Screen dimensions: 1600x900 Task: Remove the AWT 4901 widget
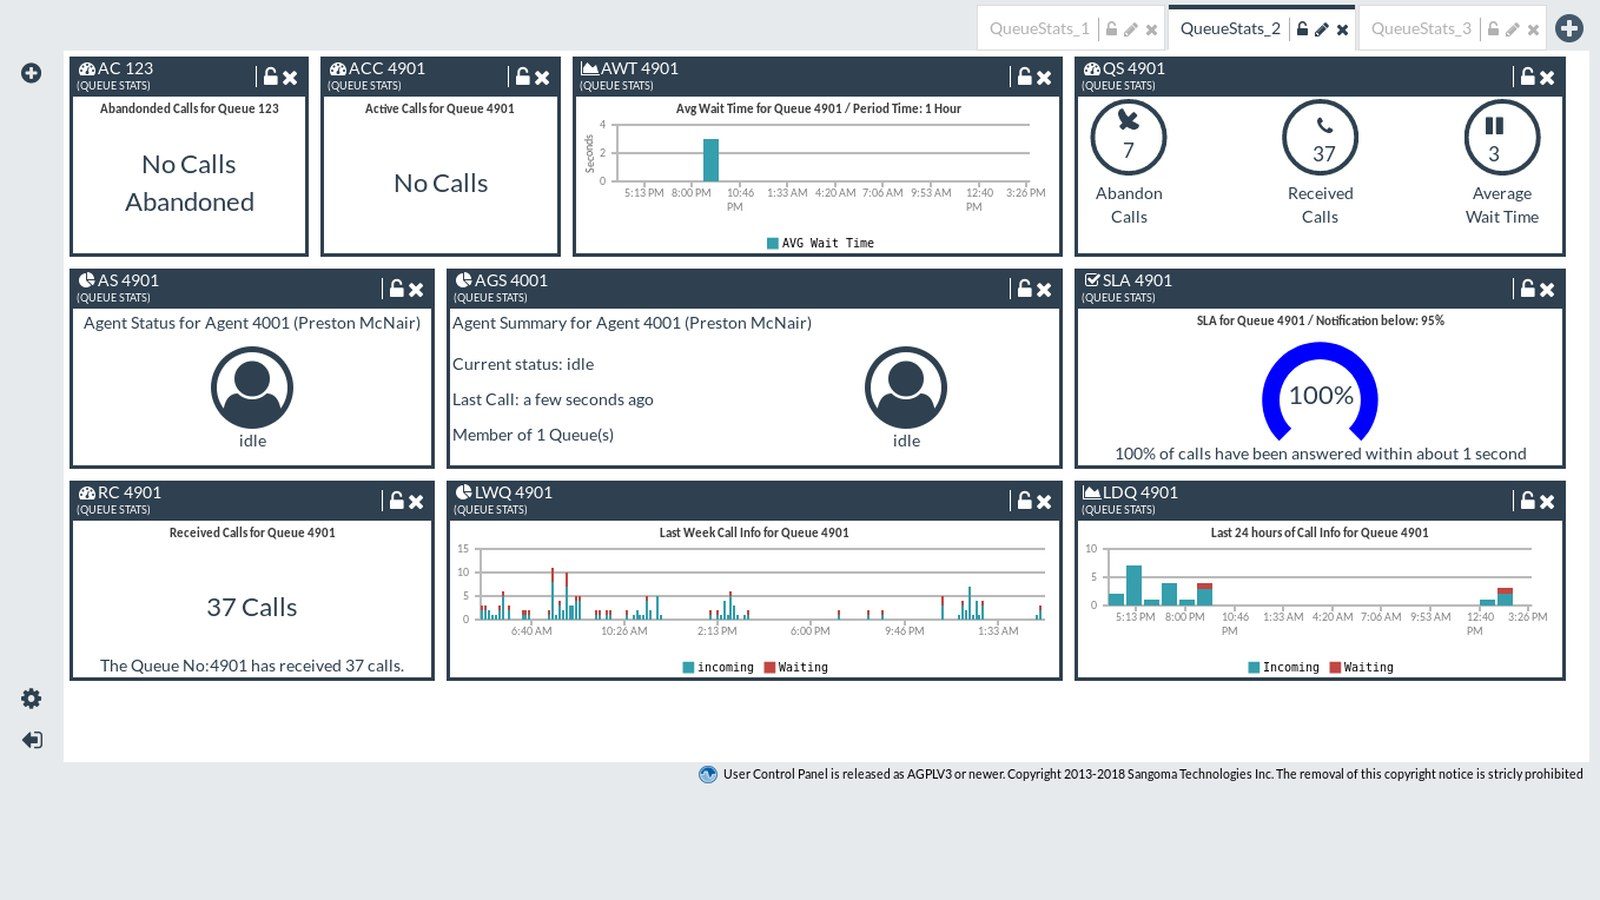[1044, 77]
